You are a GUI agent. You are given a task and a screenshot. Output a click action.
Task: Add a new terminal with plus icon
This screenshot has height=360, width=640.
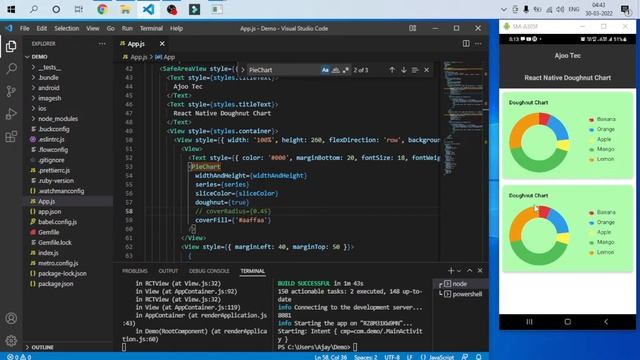451,271
